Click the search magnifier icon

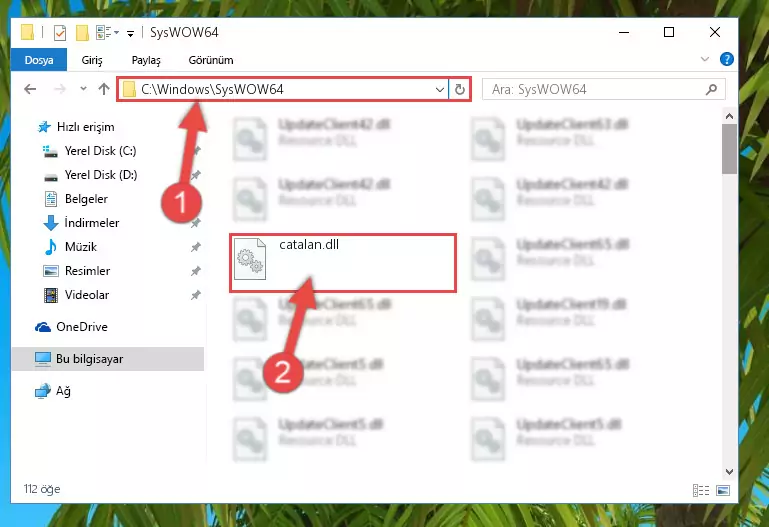711,89
